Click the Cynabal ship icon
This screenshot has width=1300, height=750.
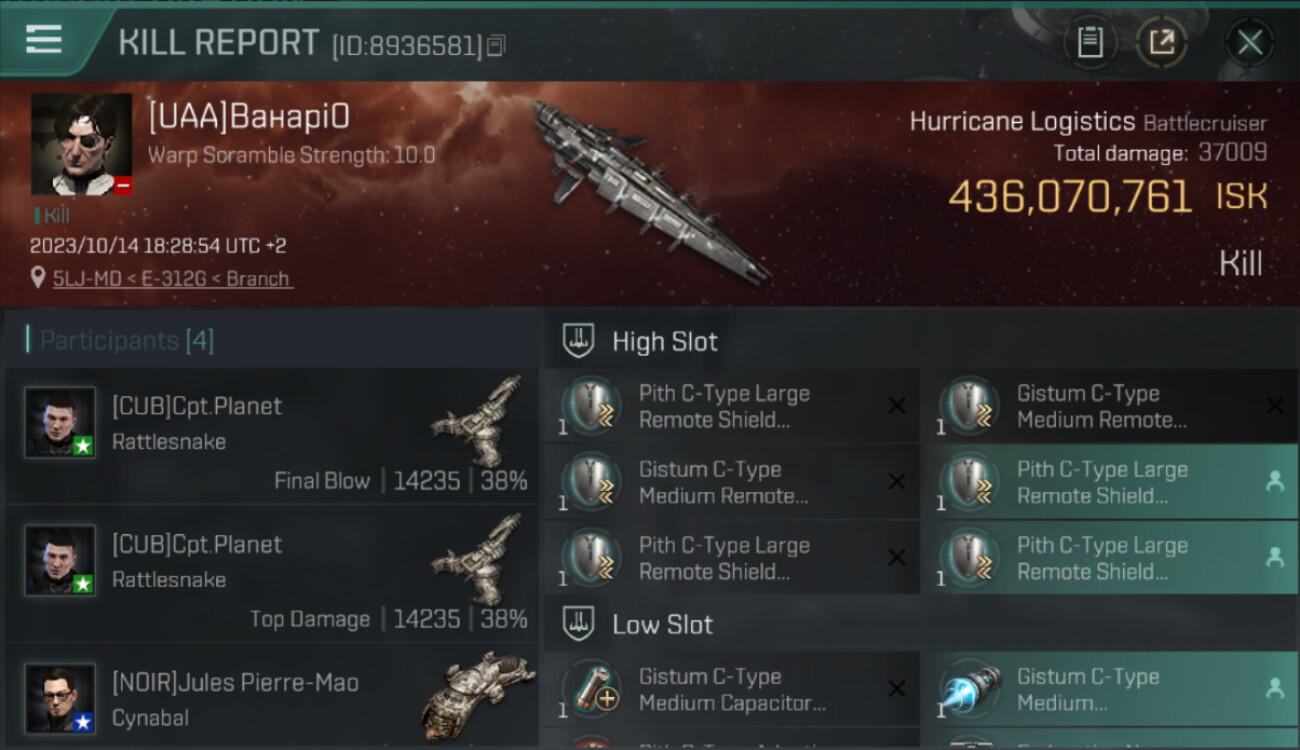[478, 696]
